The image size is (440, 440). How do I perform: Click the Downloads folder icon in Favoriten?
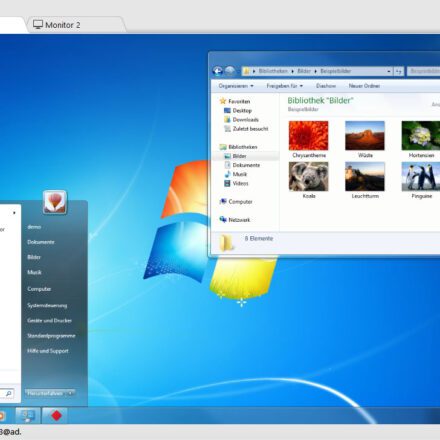point(227,119)
